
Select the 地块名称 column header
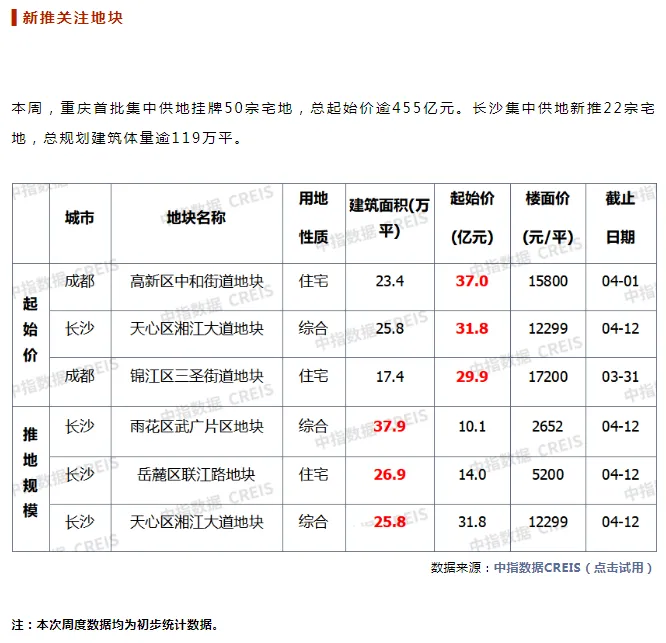(x=197, y=218)
